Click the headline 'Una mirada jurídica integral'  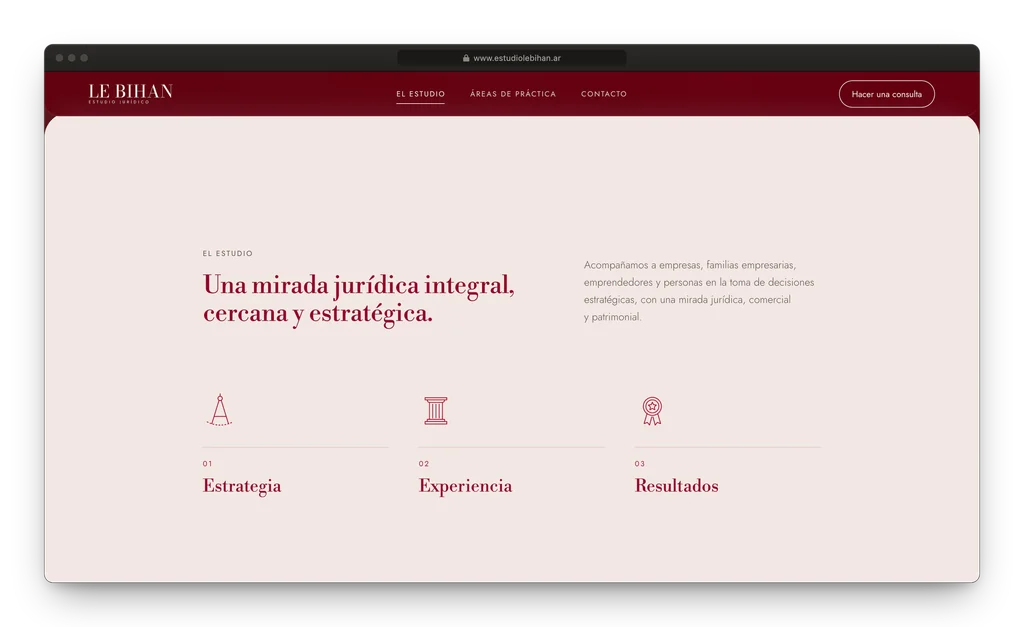359,299
